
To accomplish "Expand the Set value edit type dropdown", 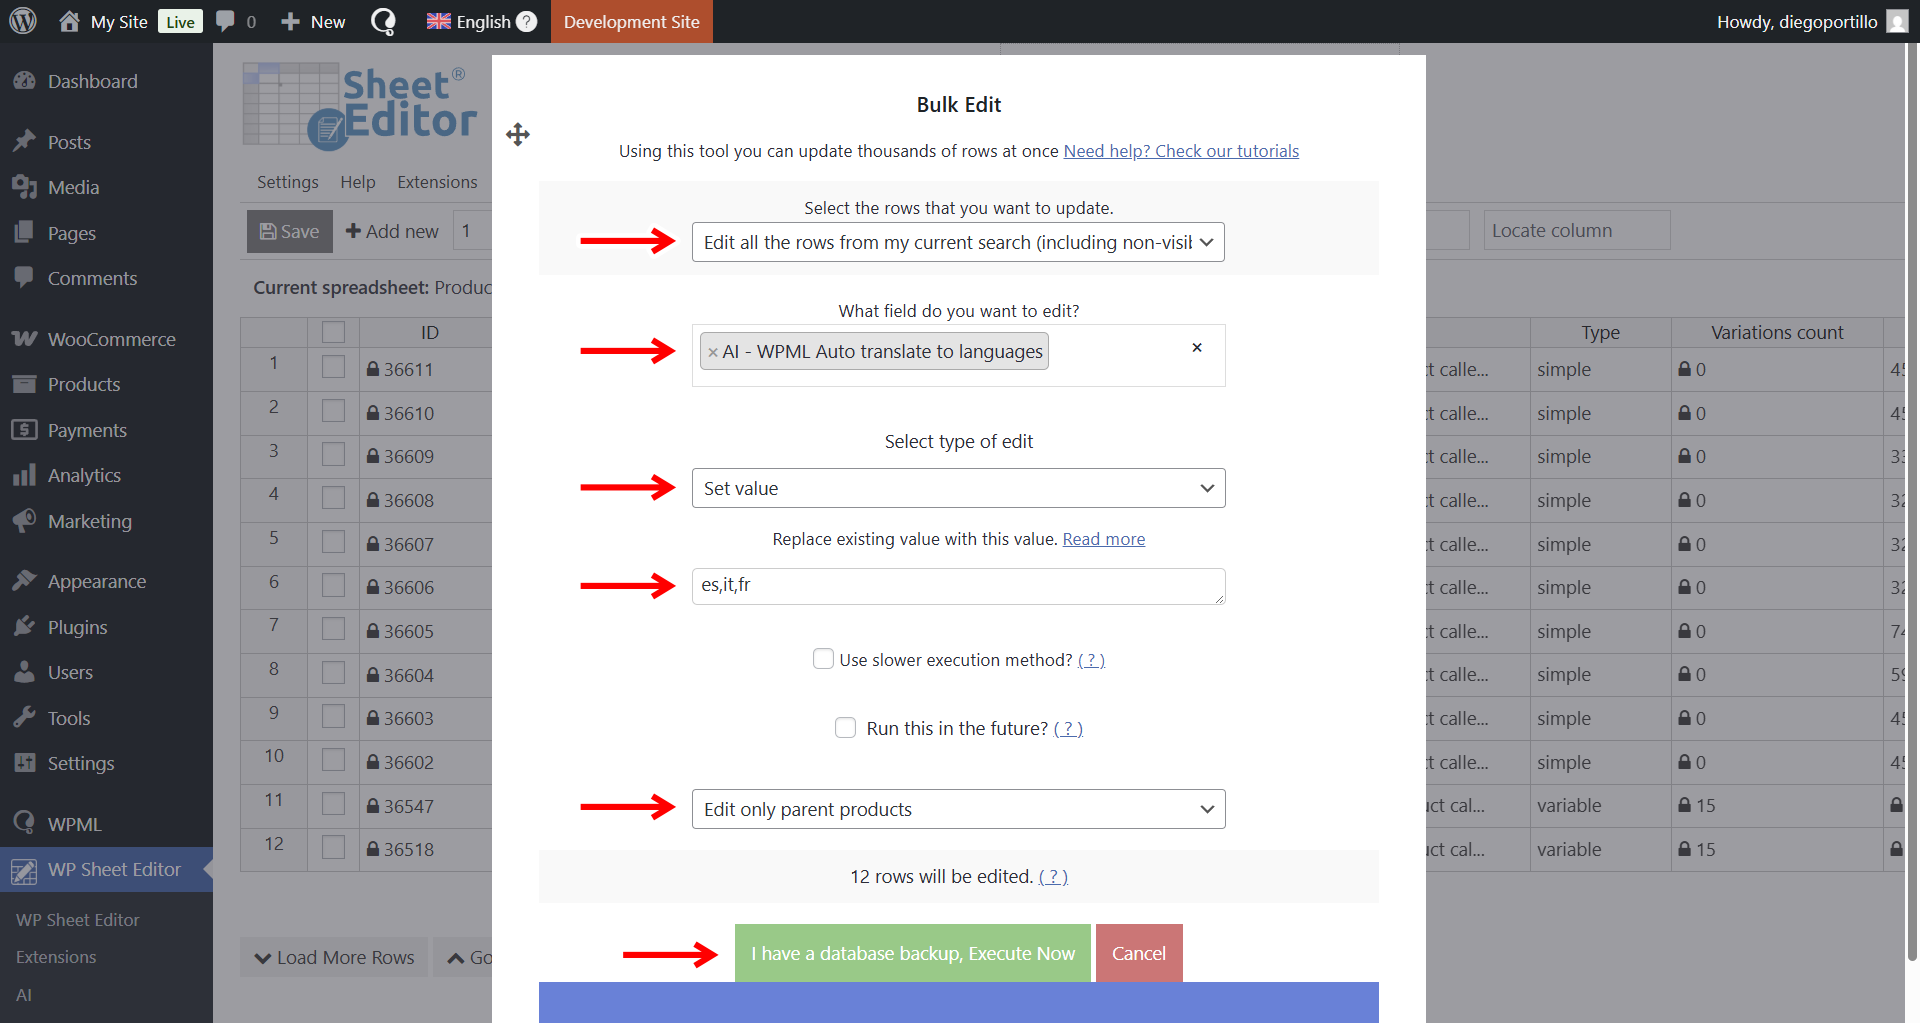I will coord(957,488).
